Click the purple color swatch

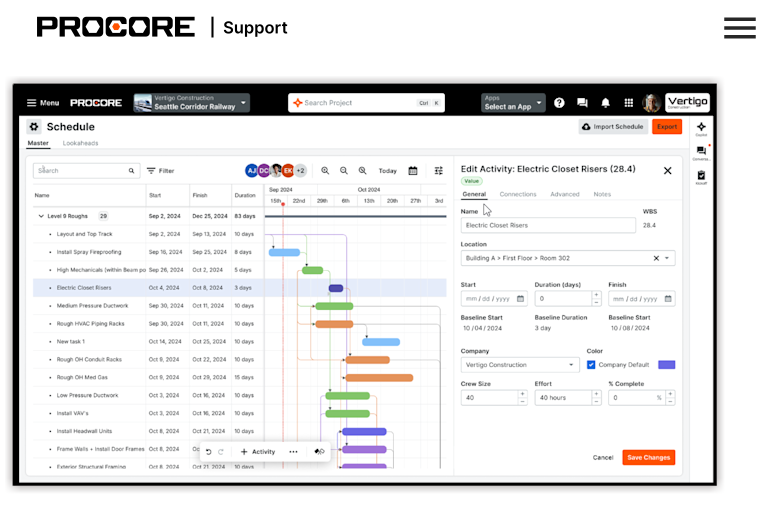666,365
